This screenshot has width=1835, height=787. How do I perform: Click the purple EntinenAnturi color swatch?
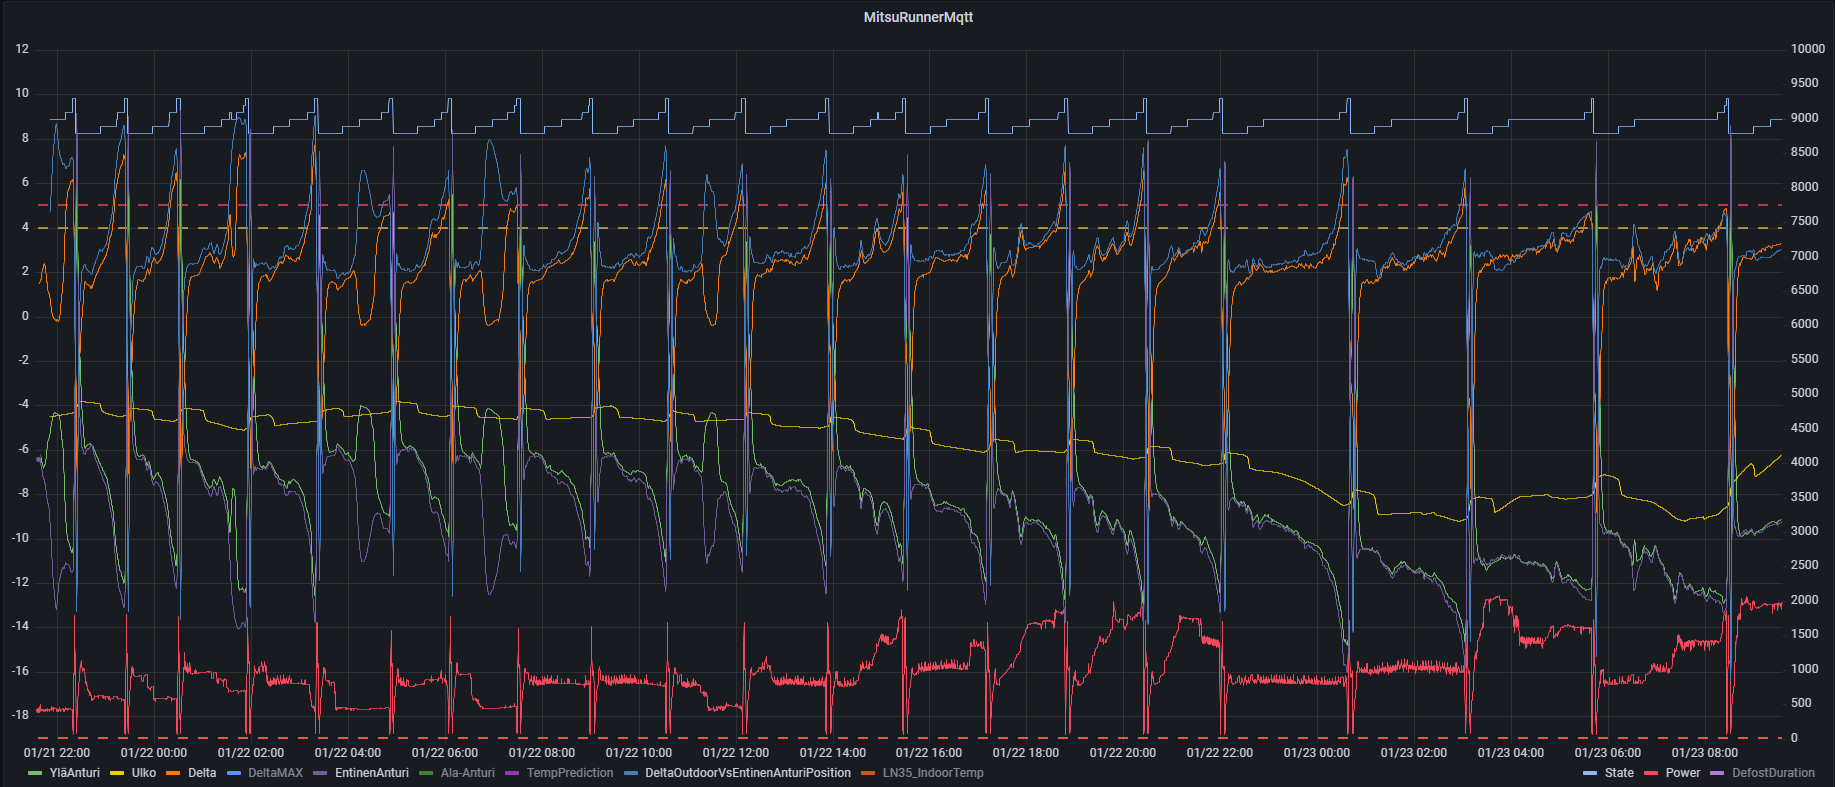[x=320, y=773]
